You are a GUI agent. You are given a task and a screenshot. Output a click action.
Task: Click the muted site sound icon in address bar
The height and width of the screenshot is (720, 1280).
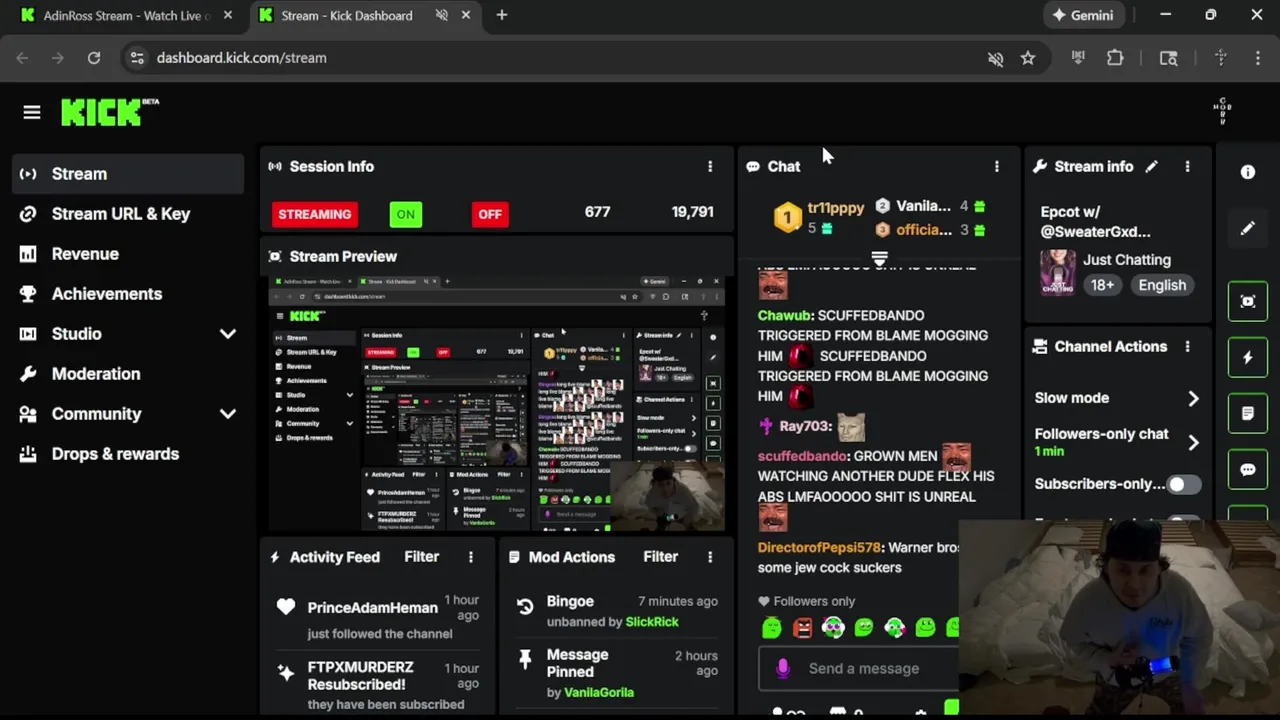995,58
